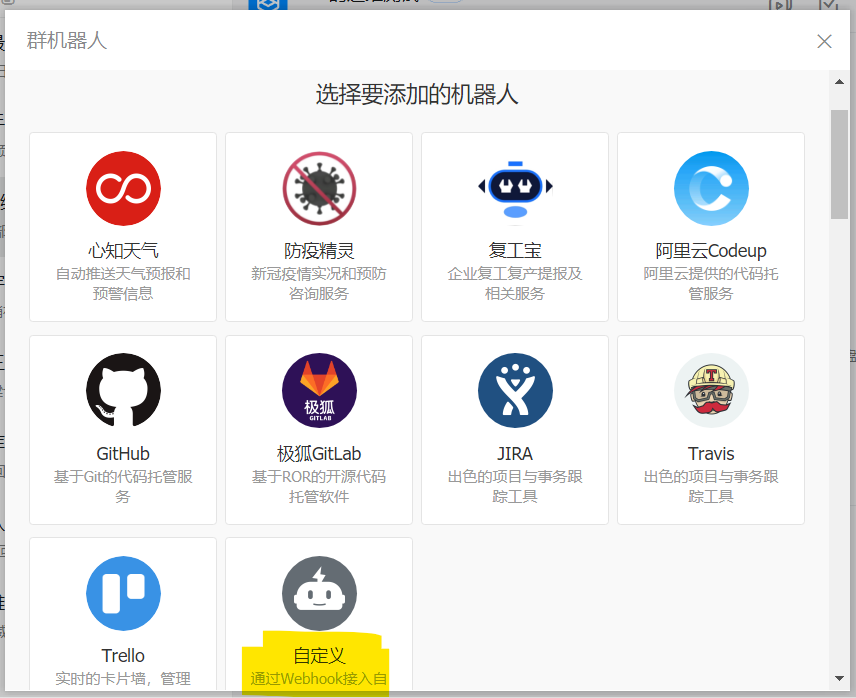Select the 防疫精灵 virus icon

coord(319,188)
